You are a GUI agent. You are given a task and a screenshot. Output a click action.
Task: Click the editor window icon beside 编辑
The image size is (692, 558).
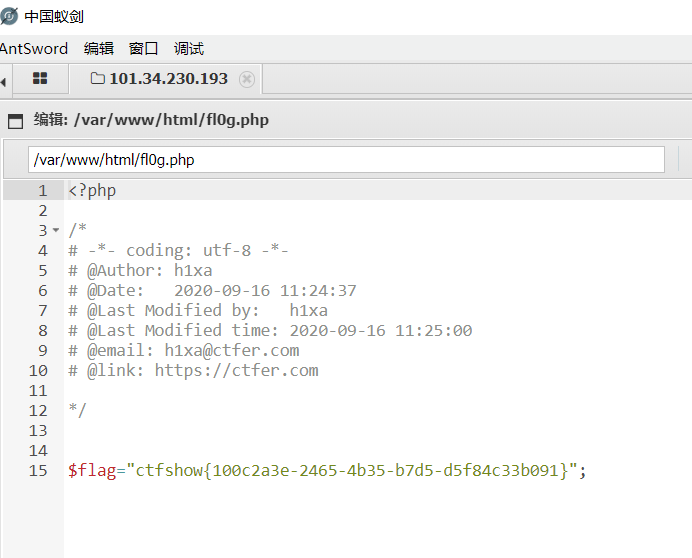coord(15,121)
